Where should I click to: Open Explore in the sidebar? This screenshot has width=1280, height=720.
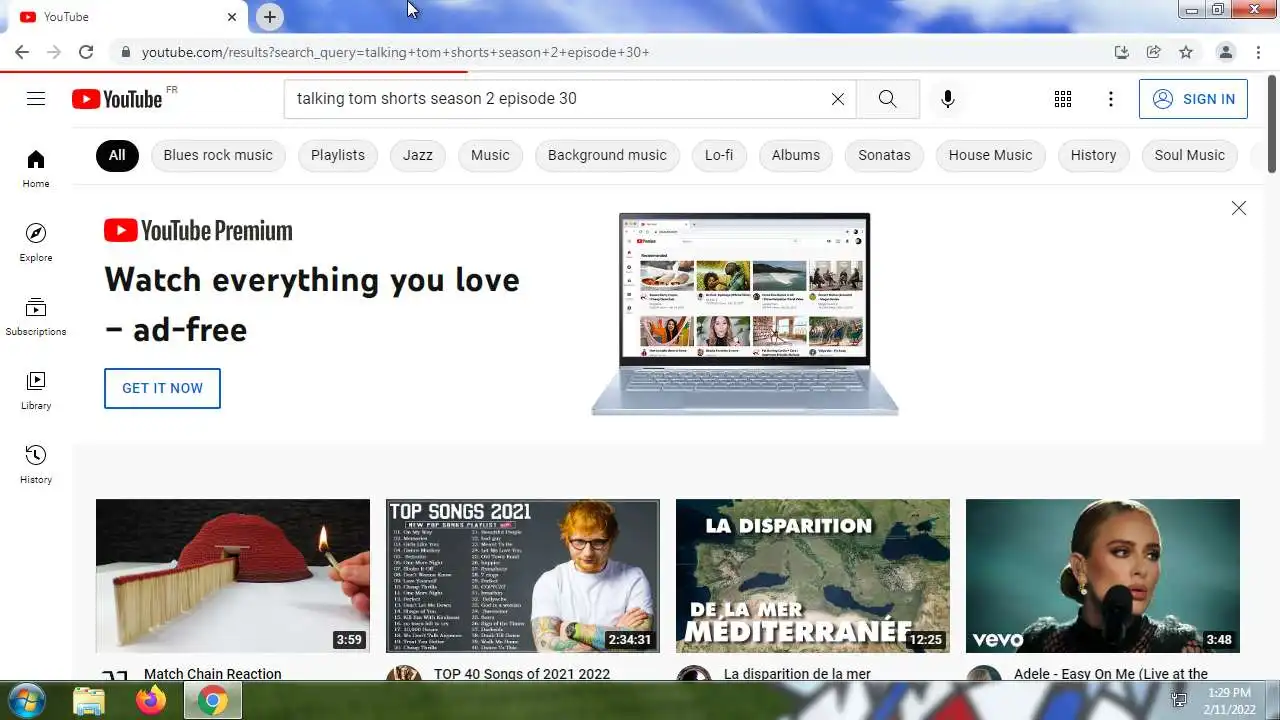(x=36, y=243)
